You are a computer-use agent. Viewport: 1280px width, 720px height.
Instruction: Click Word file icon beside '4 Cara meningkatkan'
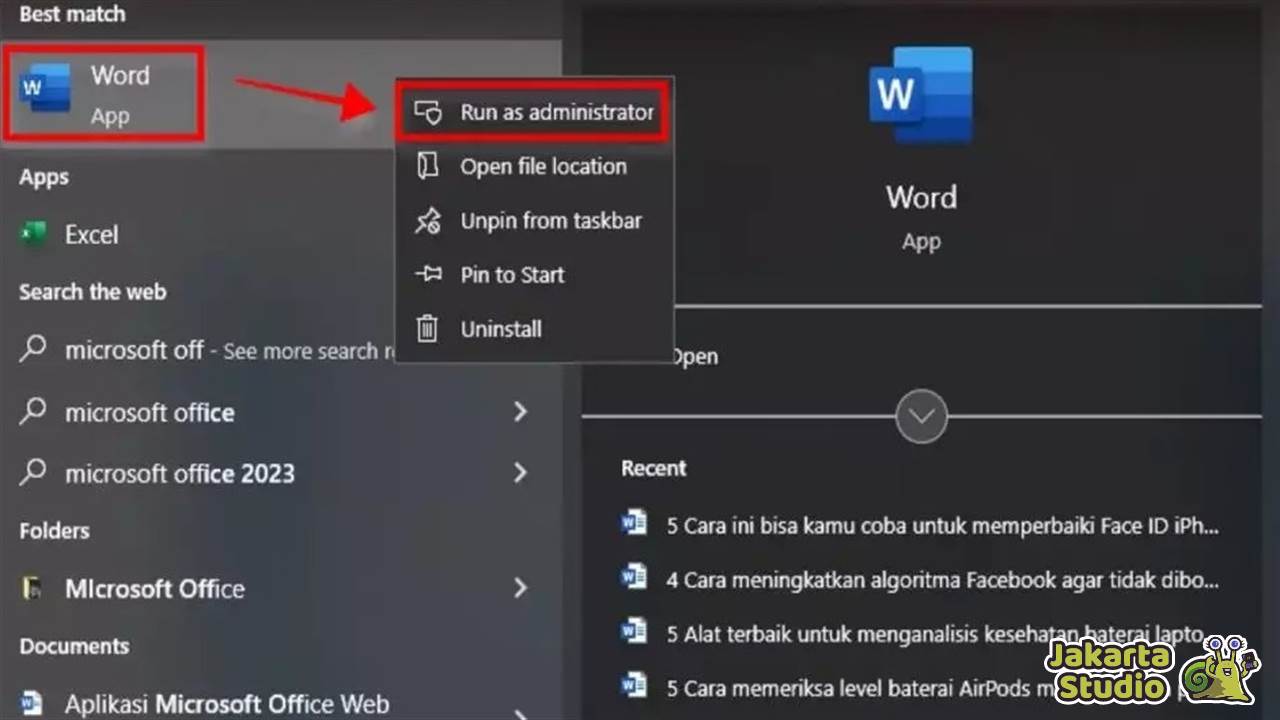pos(634,577)
